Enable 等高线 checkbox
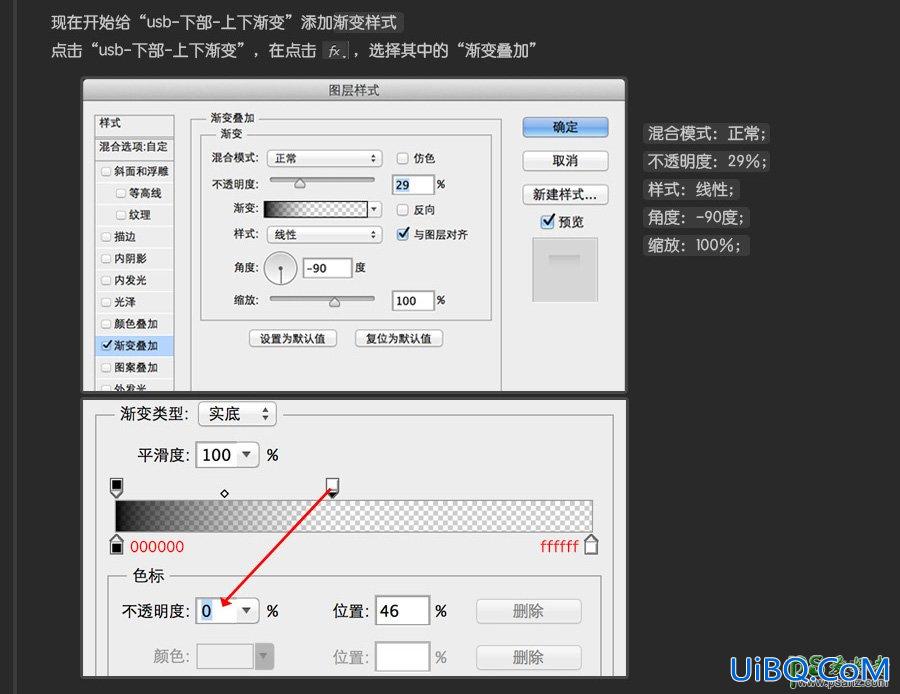This screenshot has height=694, width=900. 121,193
